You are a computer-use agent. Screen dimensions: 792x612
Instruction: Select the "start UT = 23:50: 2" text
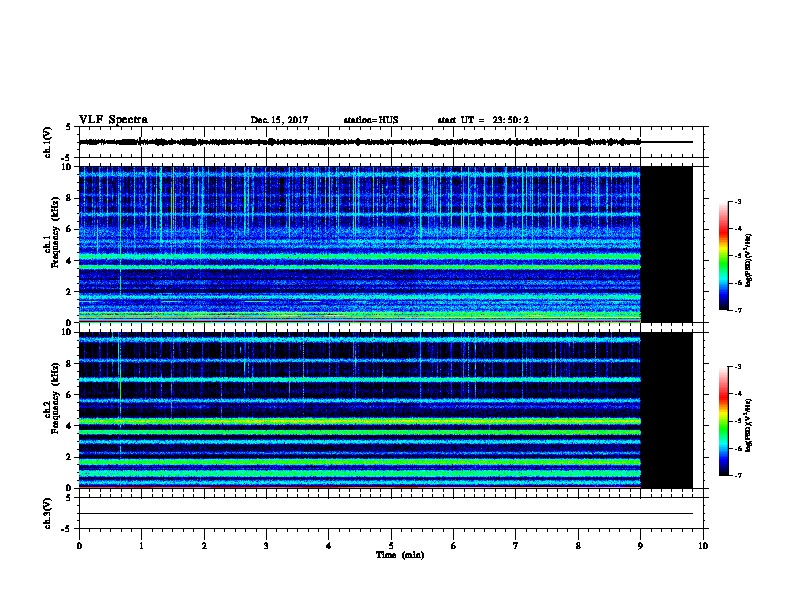[483, 120]
